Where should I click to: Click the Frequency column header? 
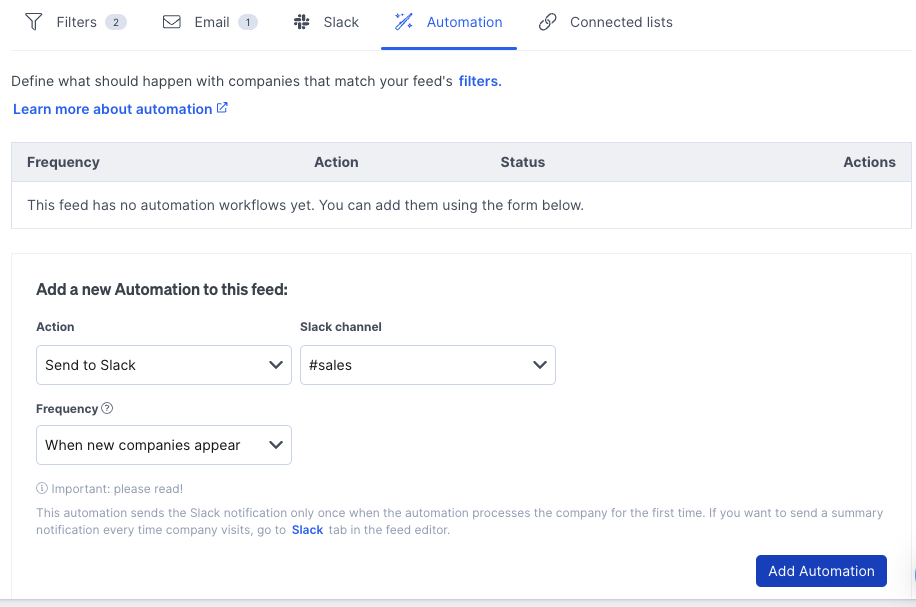pyautogui.click(x=63, y=162)
